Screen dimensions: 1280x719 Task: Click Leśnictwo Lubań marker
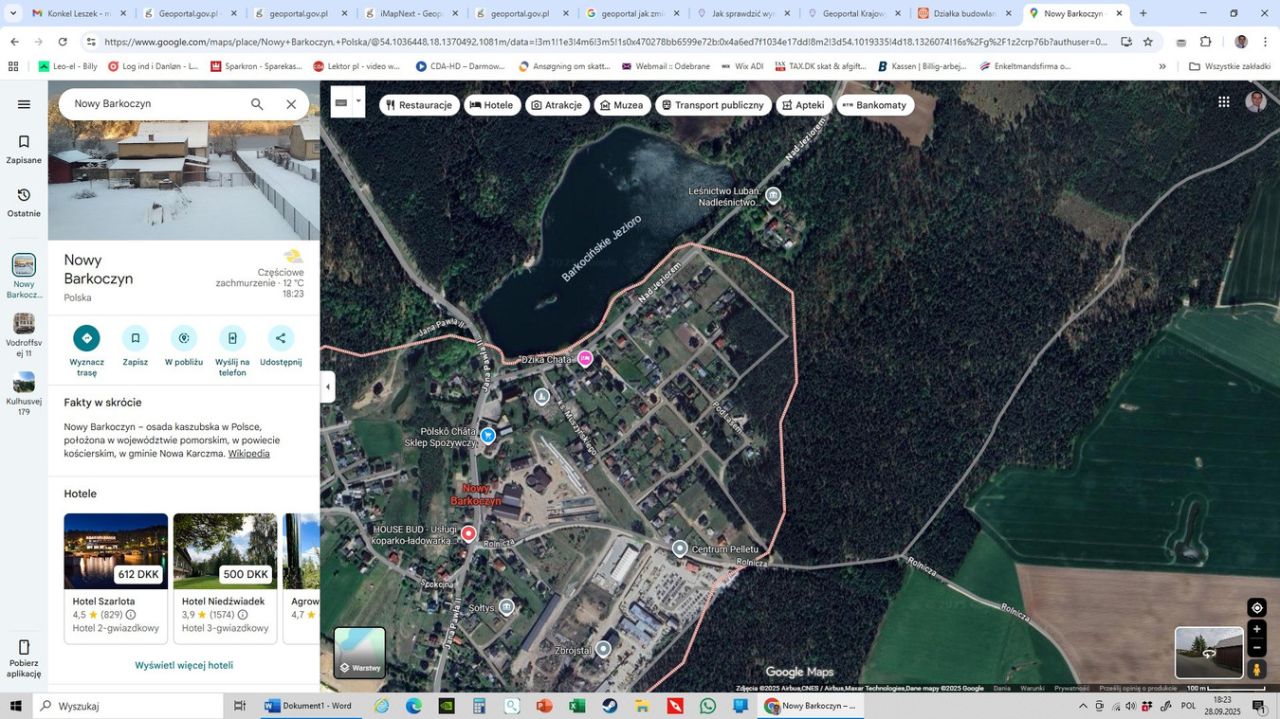[x=773, y=195]
